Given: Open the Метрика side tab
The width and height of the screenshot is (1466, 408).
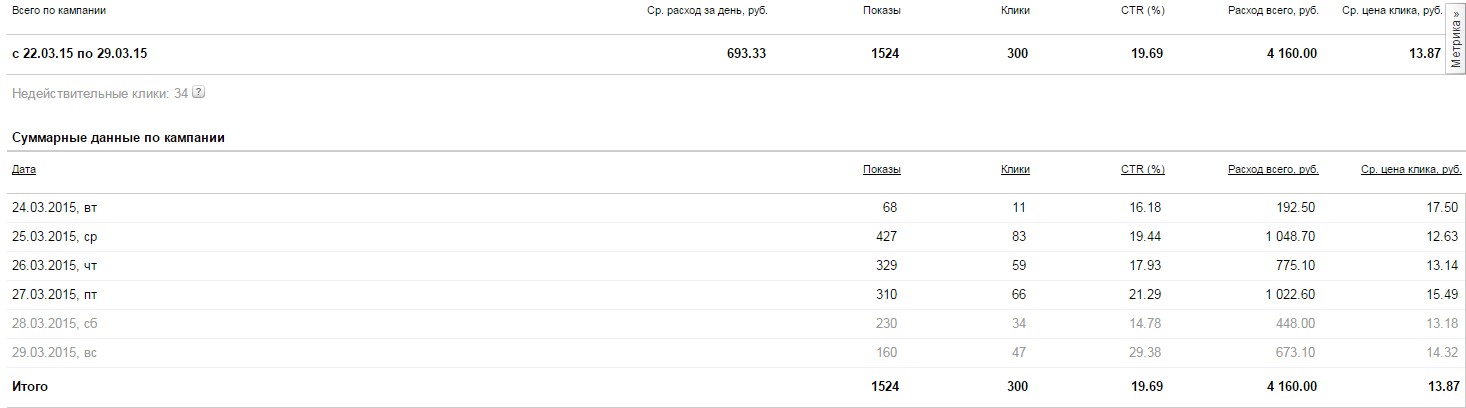Looking at the screenshot, I should pos(1456,38).
